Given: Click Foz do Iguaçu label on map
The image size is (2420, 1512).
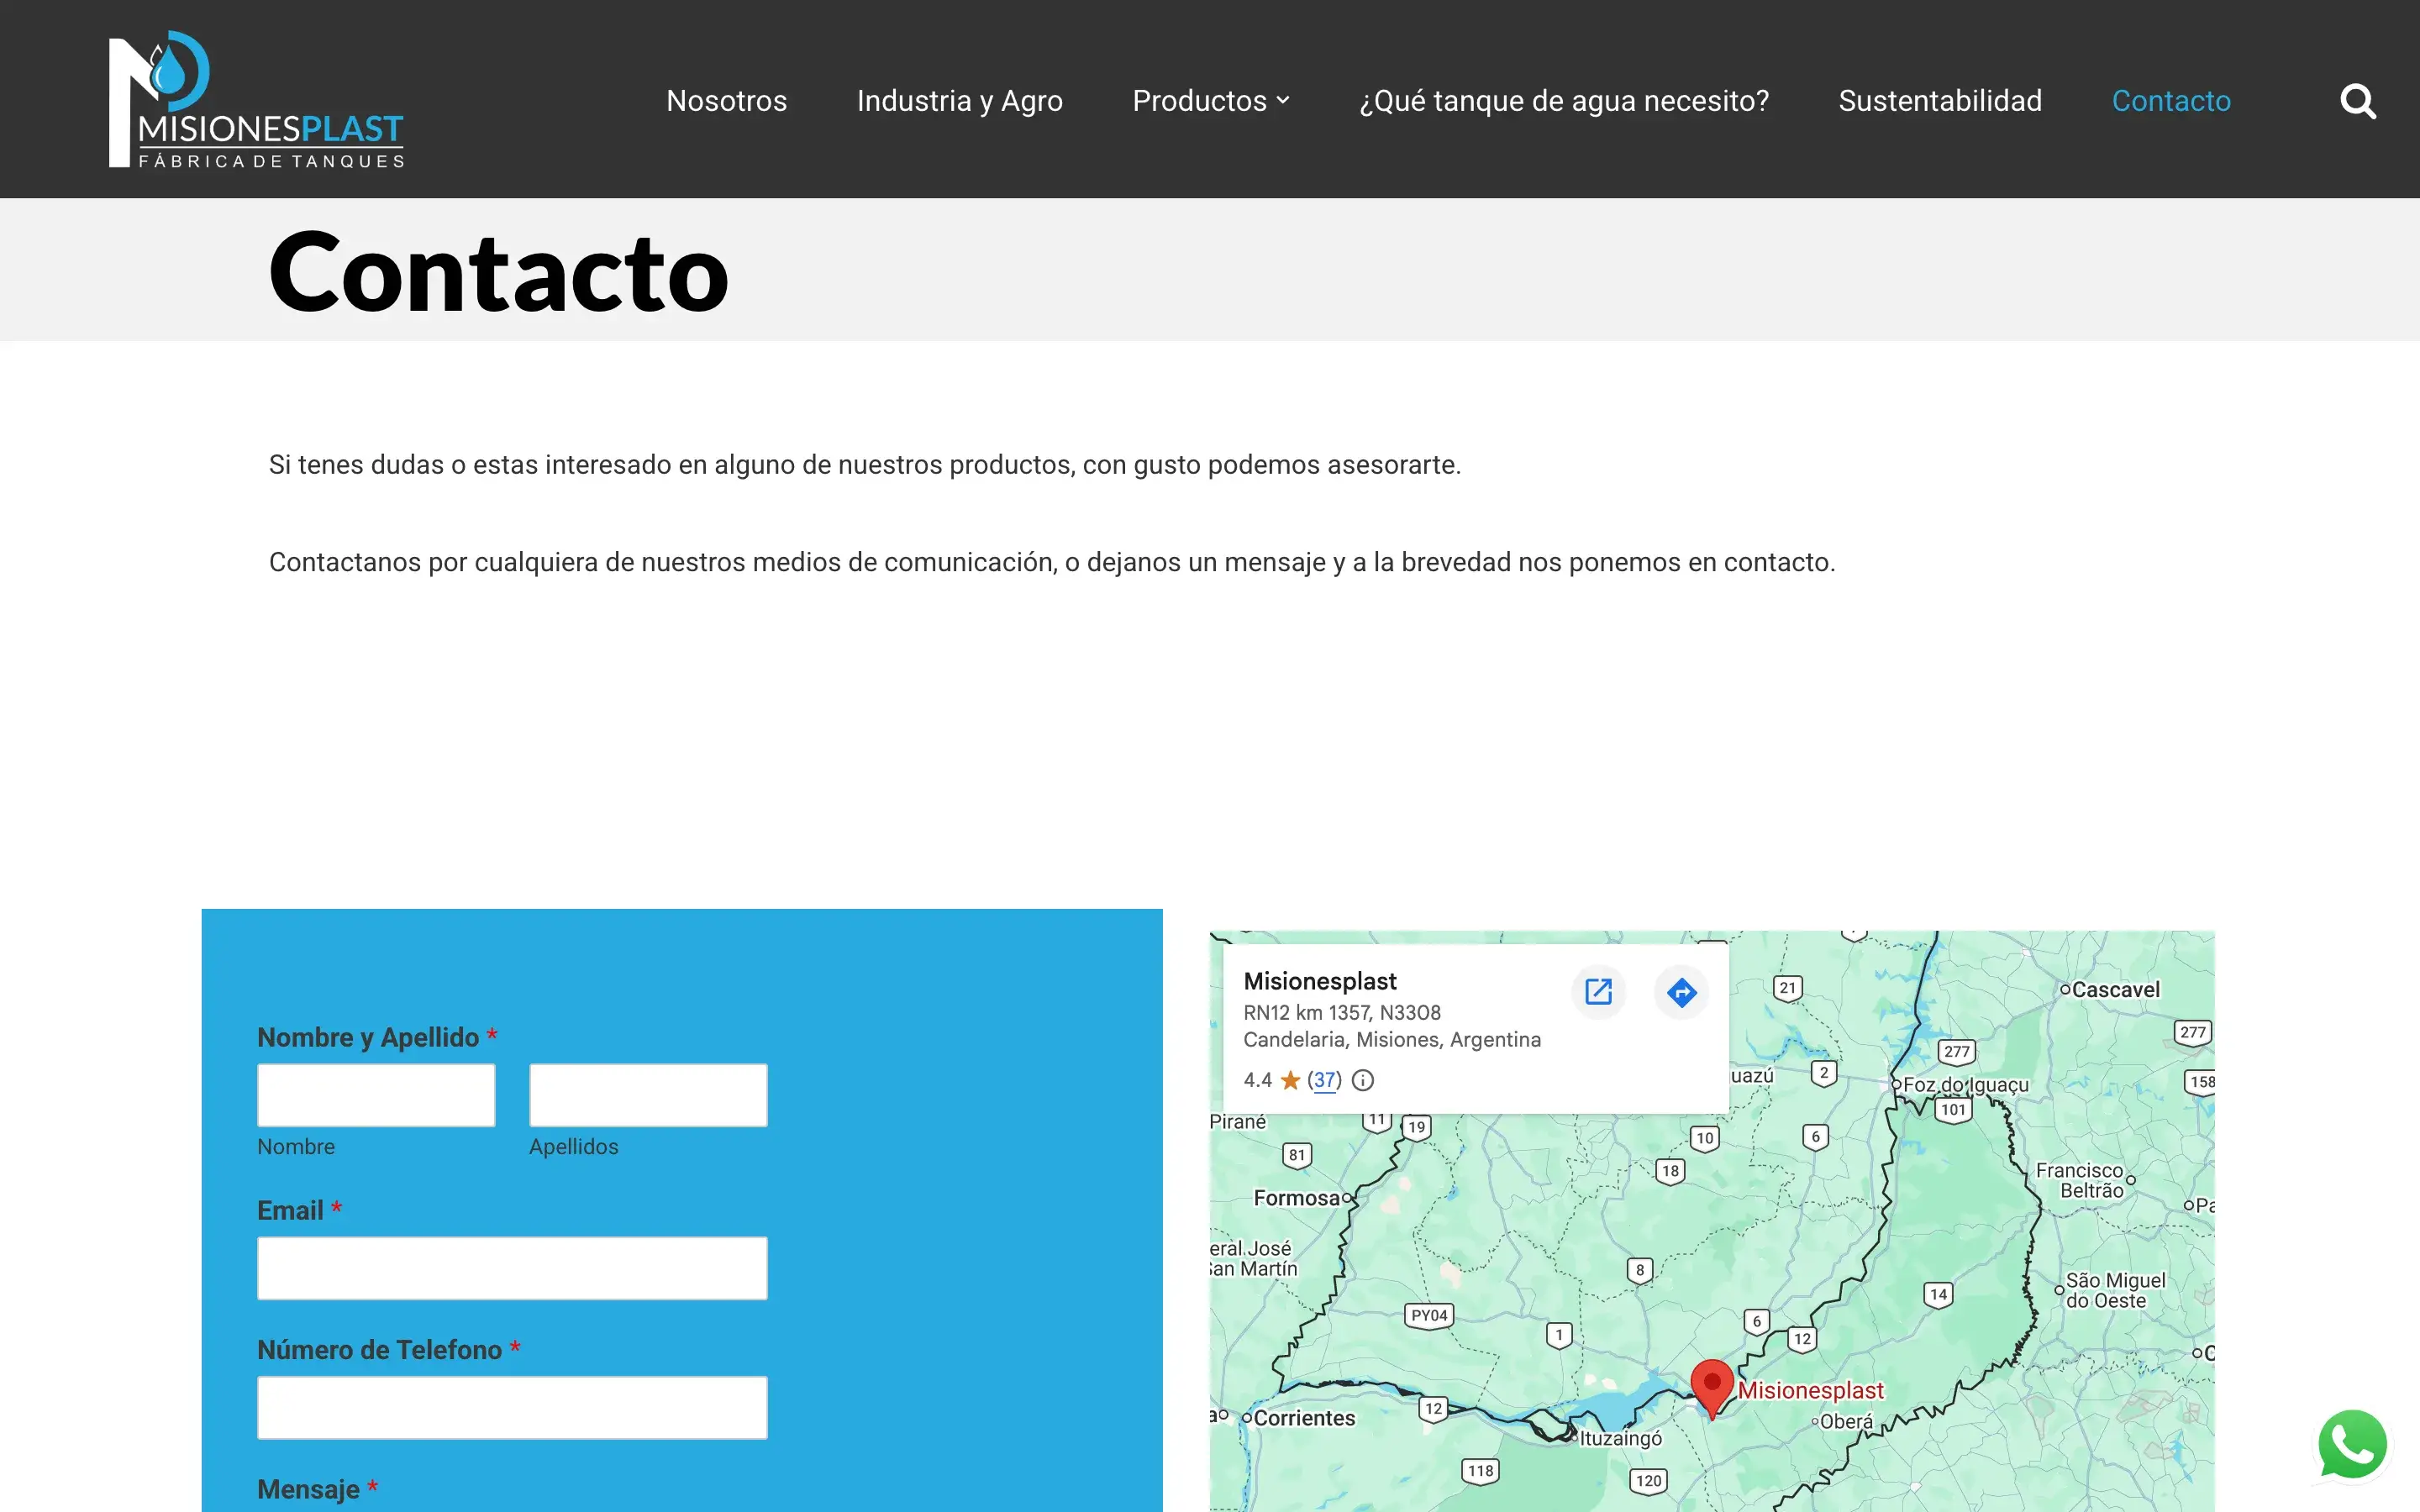Looking at the screenshot, I should click(x=1965, y=1084).
